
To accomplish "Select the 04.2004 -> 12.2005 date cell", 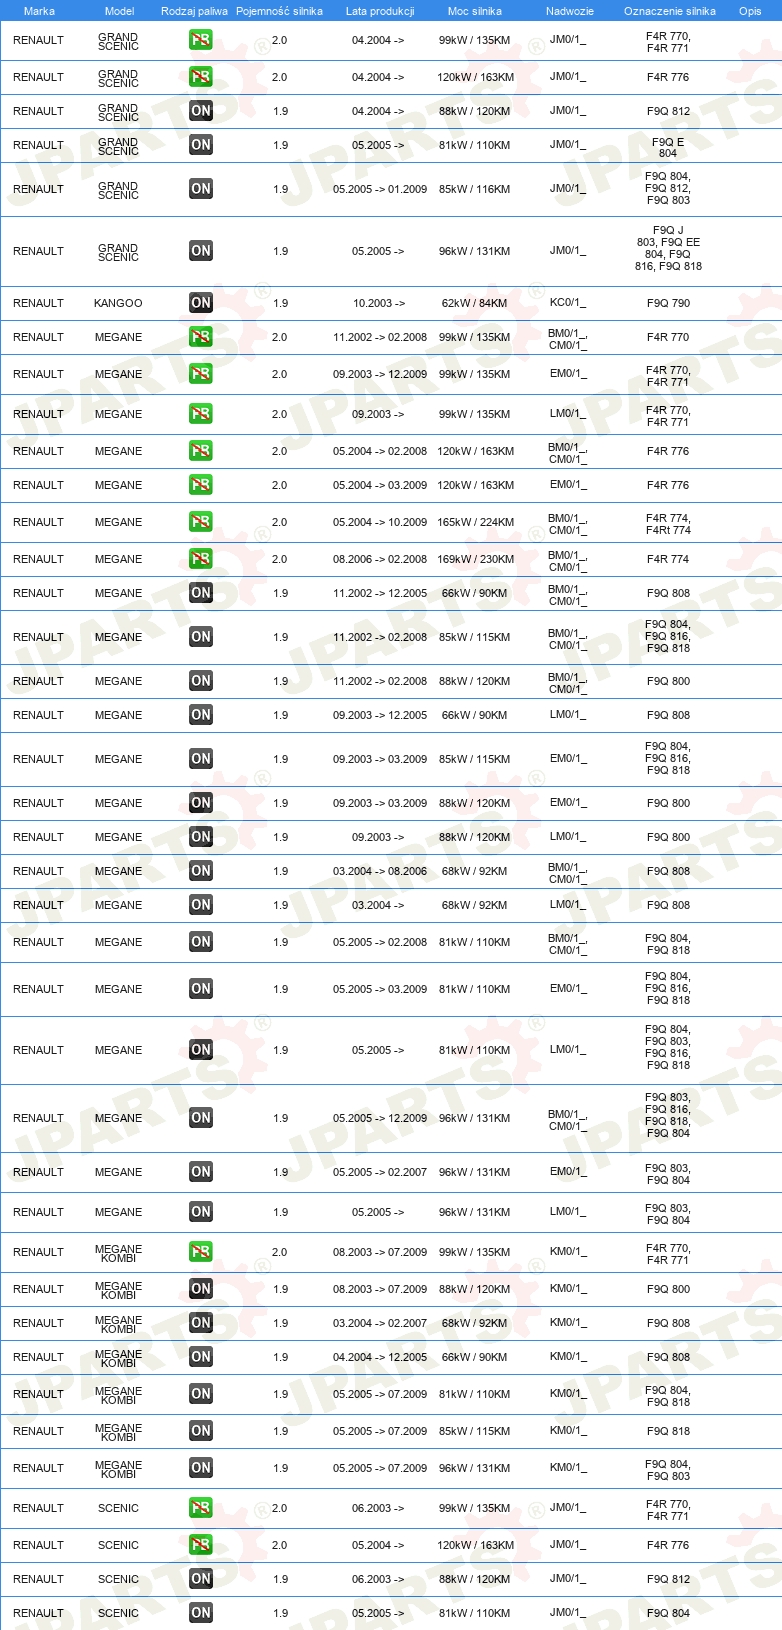I will click(x=380, y=1357).
